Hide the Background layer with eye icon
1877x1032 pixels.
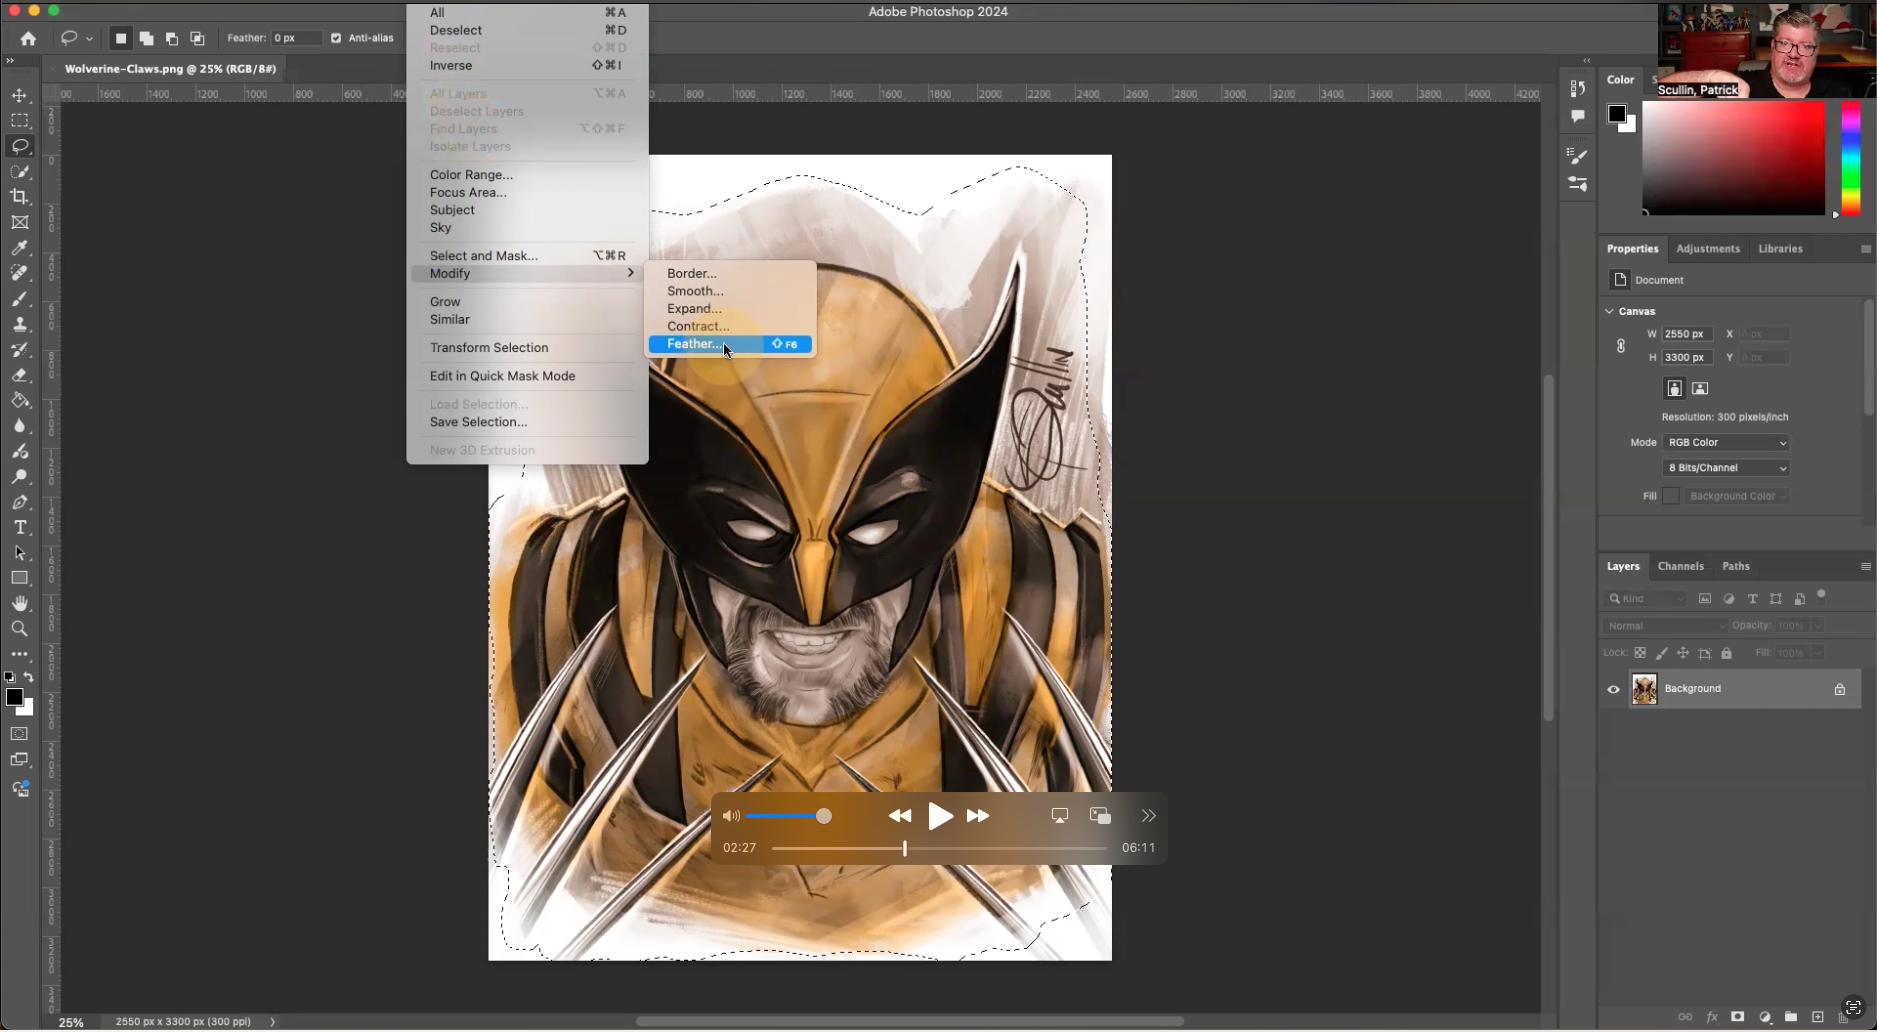(x=1613, y=689)
